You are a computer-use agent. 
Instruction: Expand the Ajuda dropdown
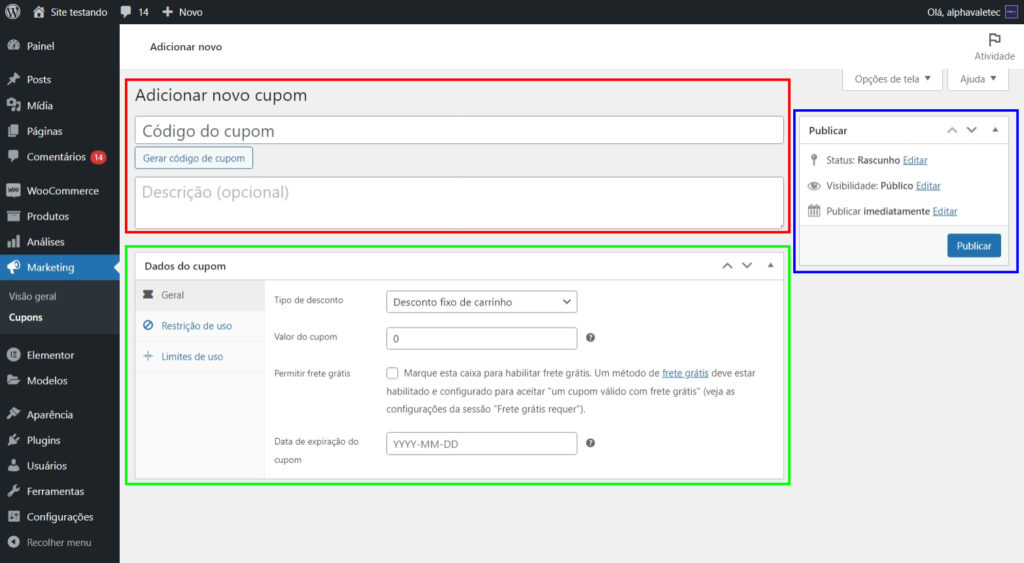[978, 79]
